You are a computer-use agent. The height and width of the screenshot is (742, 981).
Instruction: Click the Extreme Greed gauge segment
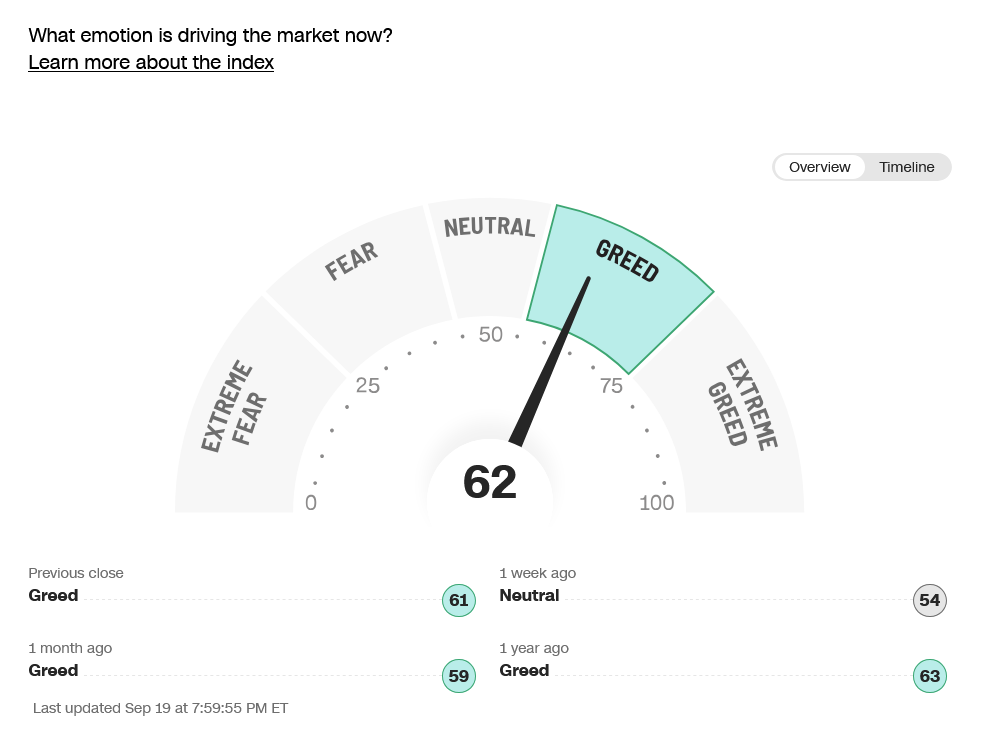pos(745,410)
